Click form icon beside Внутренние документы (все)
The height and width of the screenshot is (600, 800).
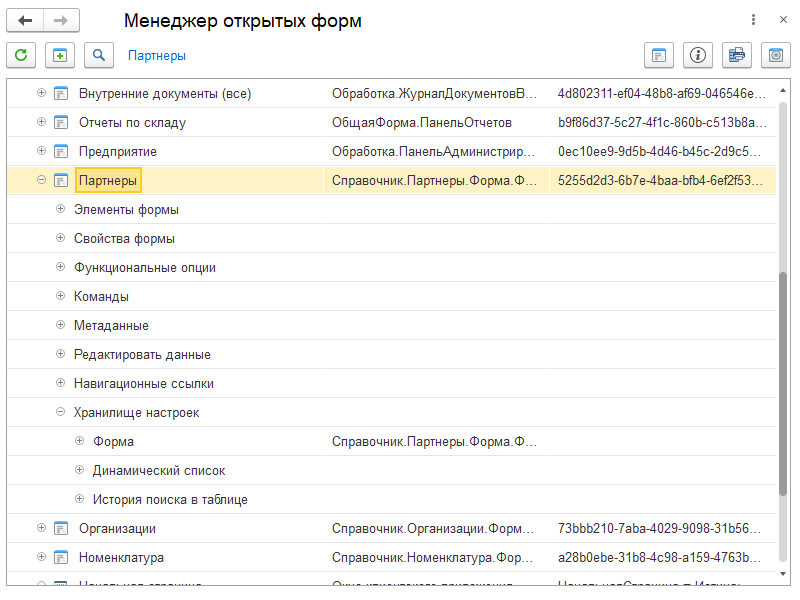(x=61, y=93)
